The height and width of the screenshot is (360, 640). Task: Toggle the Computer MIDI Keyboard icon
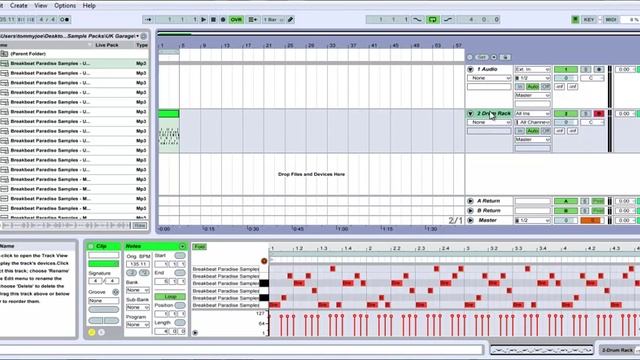tap(575, 20)
